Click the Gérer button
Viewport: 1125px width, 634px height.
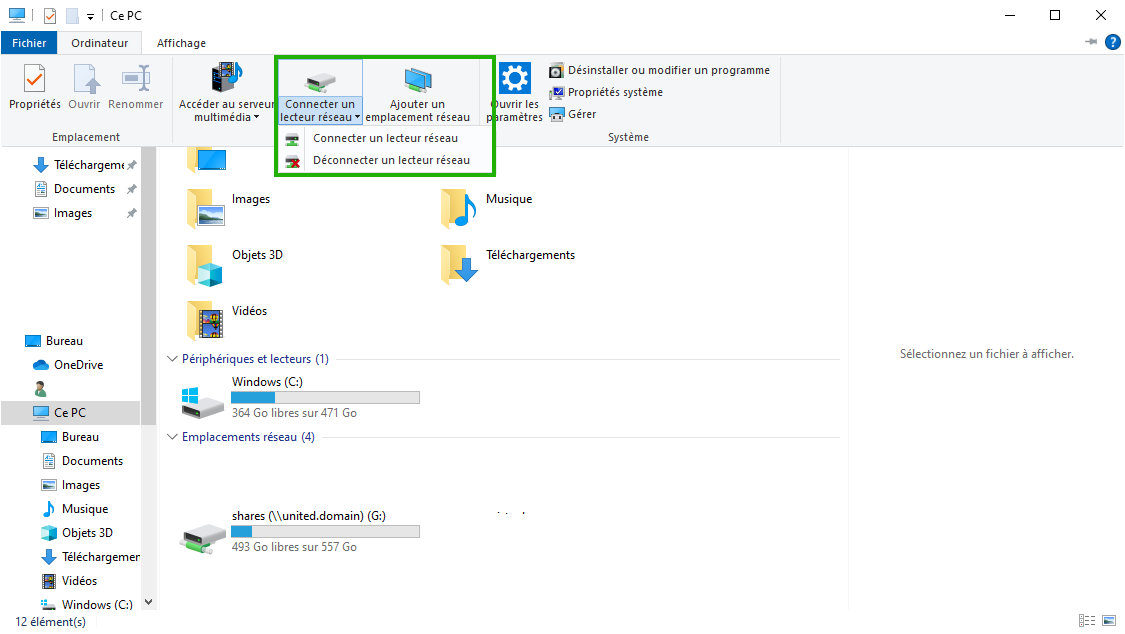point(573,114)
